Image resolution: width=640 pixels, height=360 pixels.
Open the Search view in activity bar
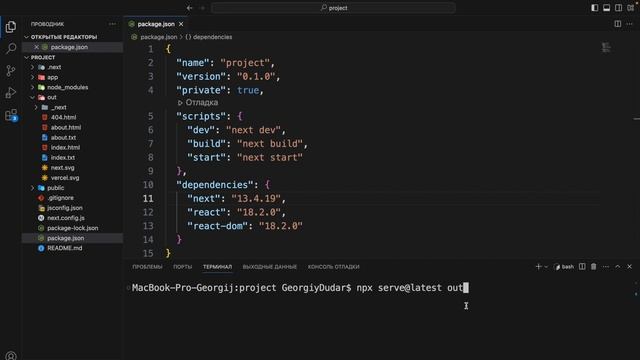[11, 49]
